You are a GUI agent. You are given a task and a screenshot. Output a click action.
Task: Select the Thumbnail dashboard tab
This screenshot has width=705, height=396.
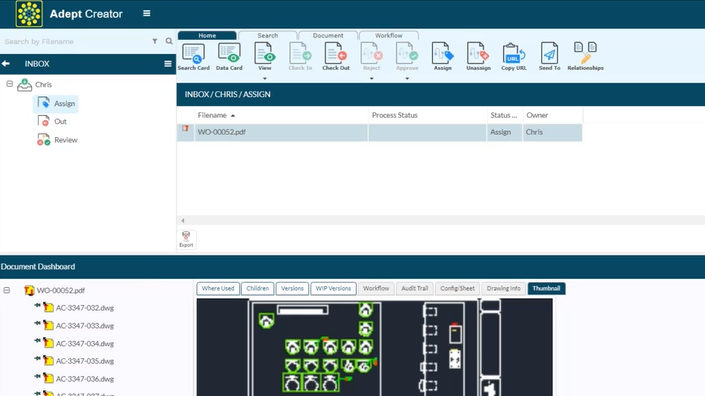(546, 289)
